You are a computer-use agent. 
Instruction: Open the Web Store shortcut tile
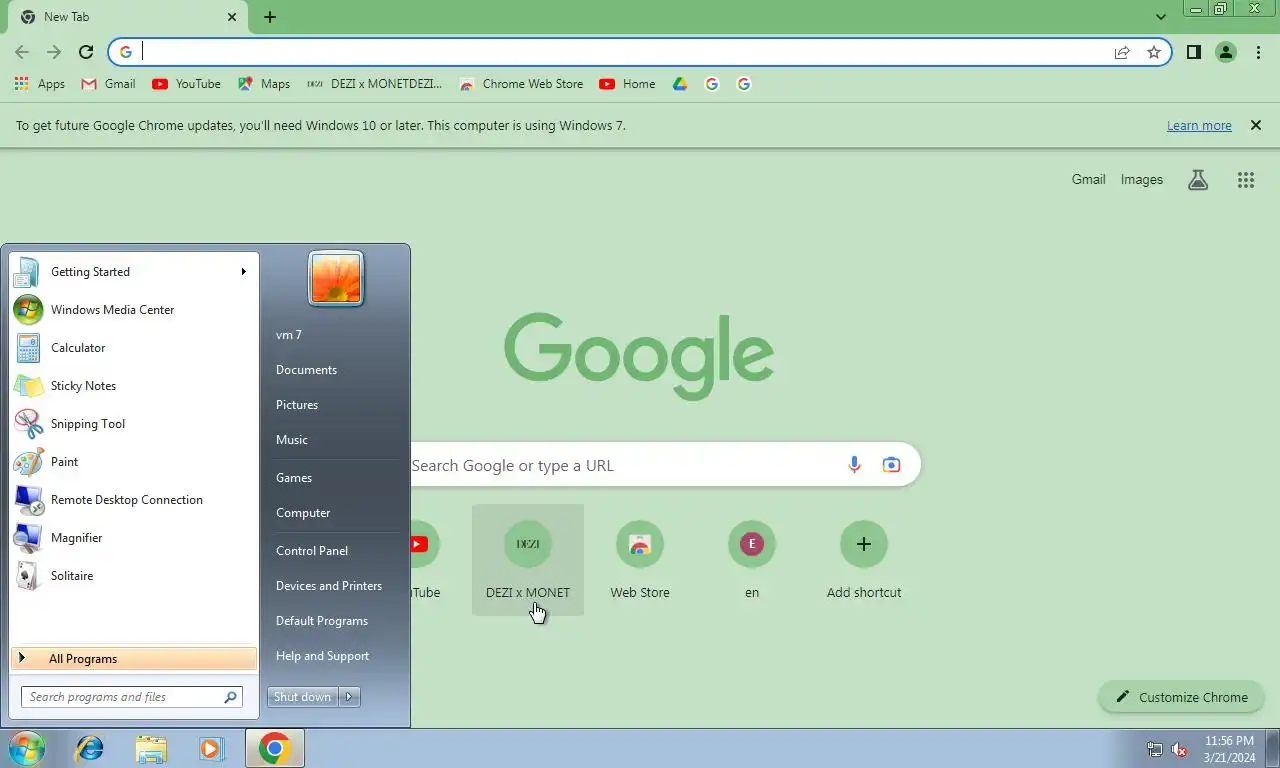pyautogui.click(x=640, y=560)
